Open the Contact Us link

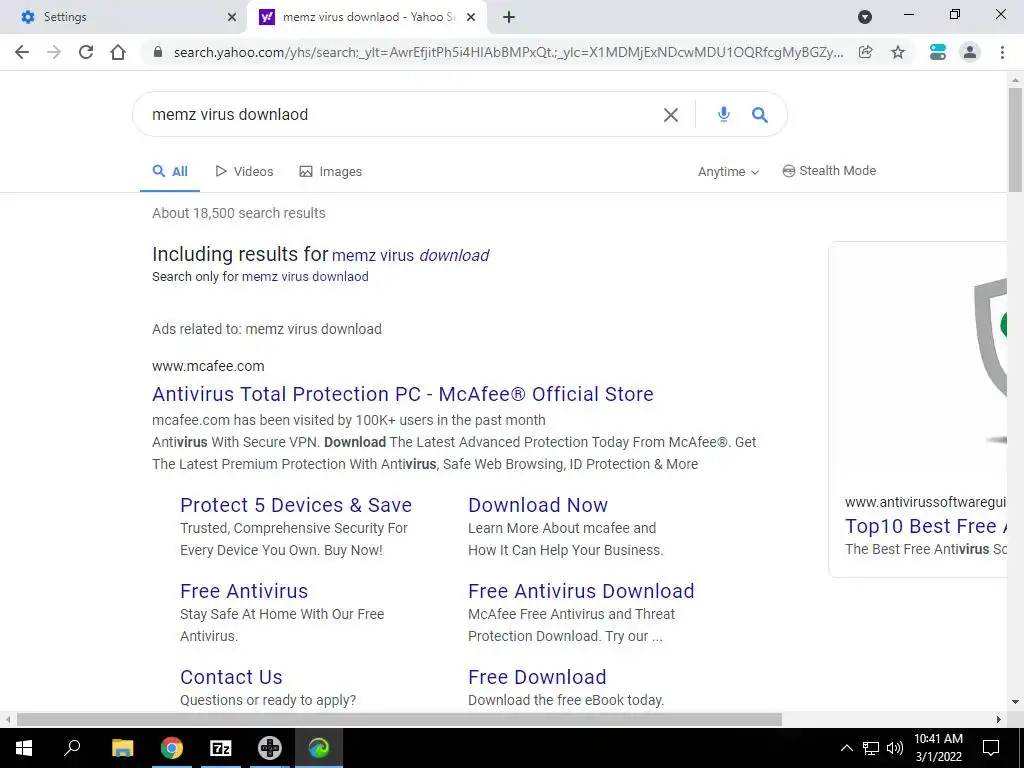coord(231,677)
